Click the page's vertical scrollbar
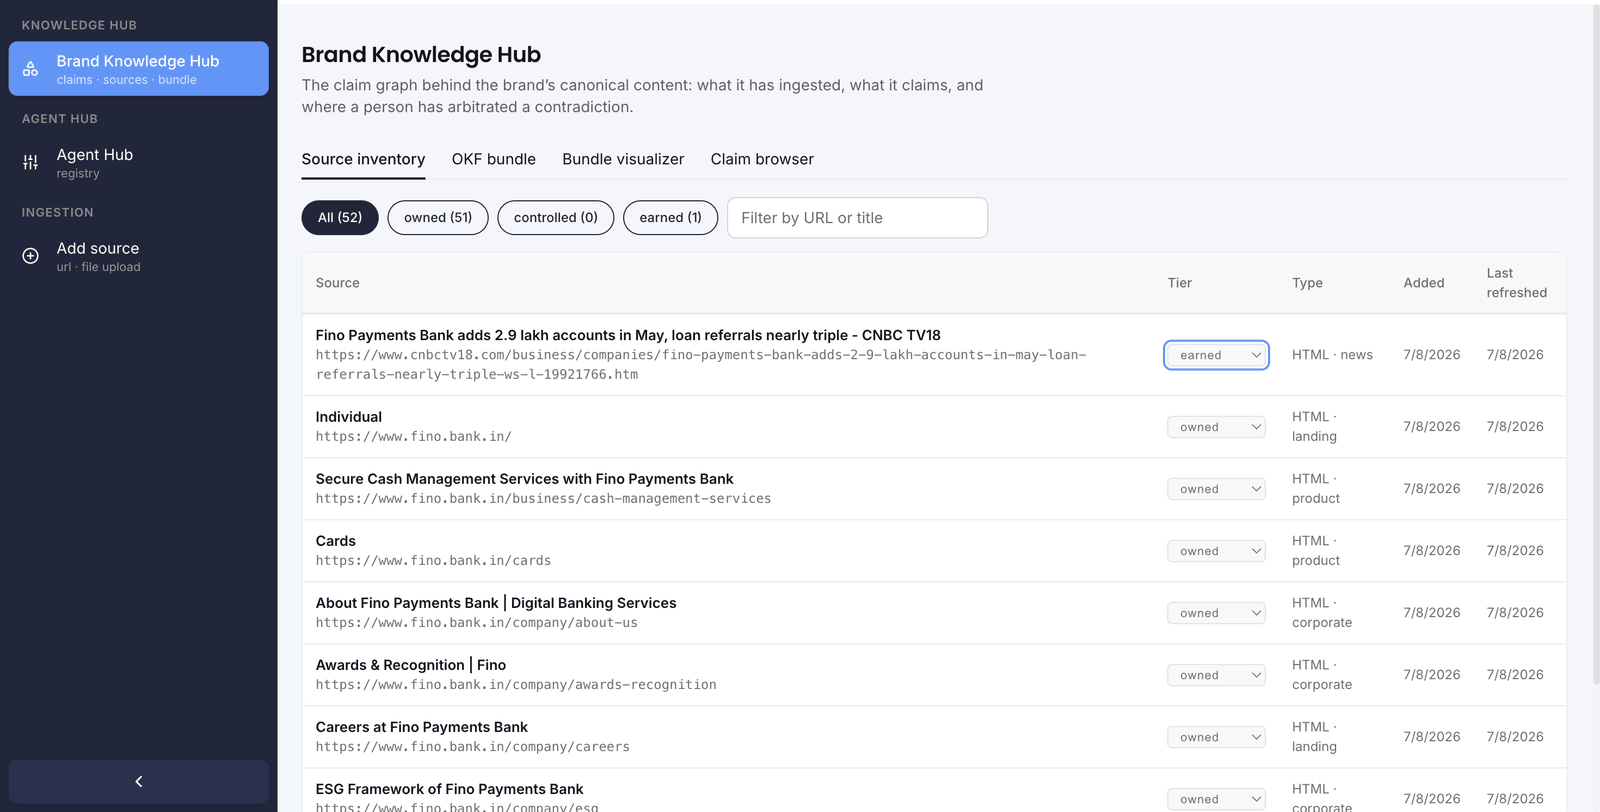The height and width of the screenshot is (812, 1600). 1595,345
